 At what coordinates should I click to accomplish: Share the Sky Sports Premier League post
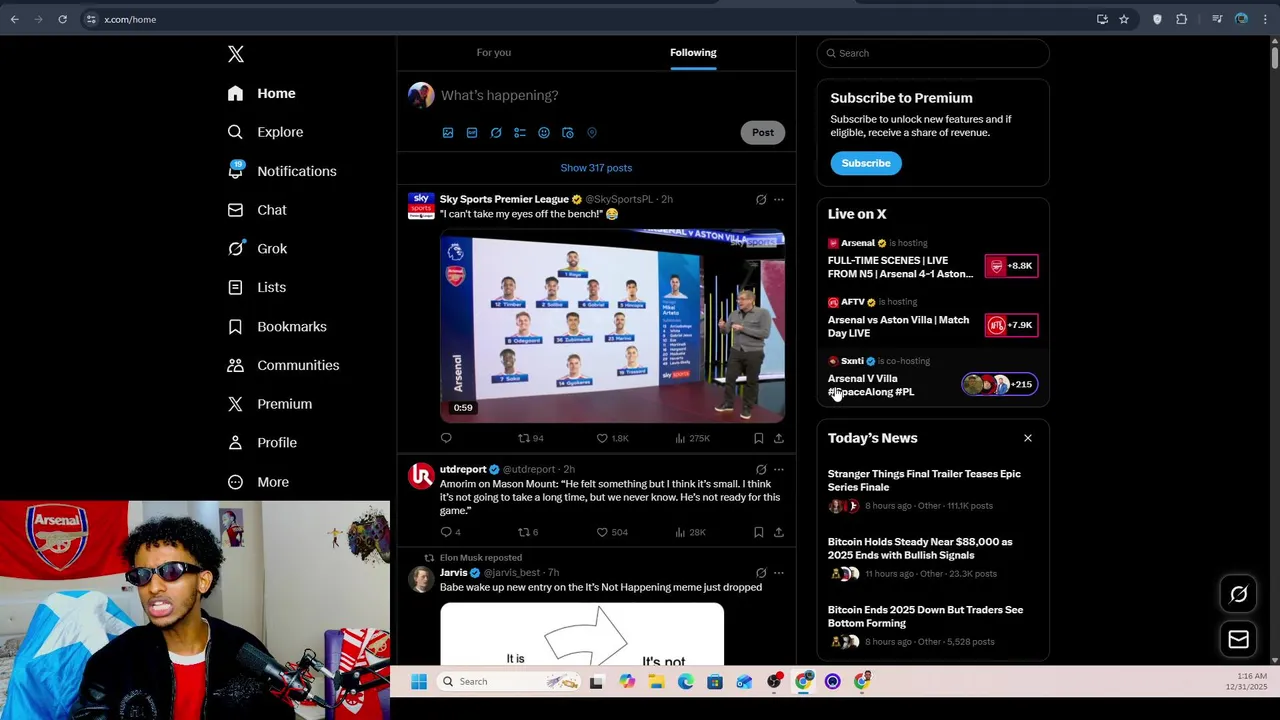[779, 438]
